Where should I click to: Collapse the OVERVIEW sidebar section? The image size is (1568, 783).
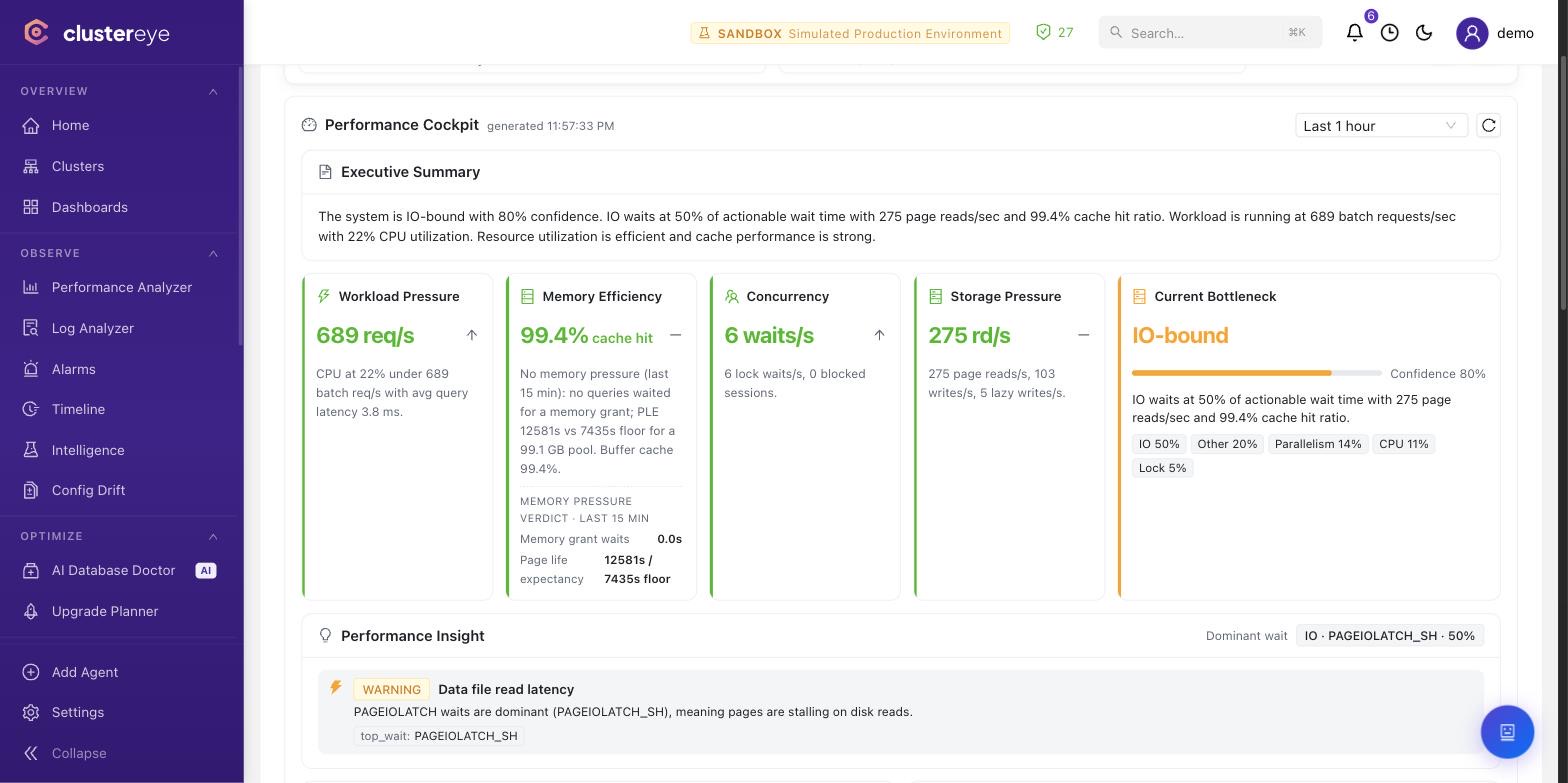pyautogui.click(x=213, y=91)
